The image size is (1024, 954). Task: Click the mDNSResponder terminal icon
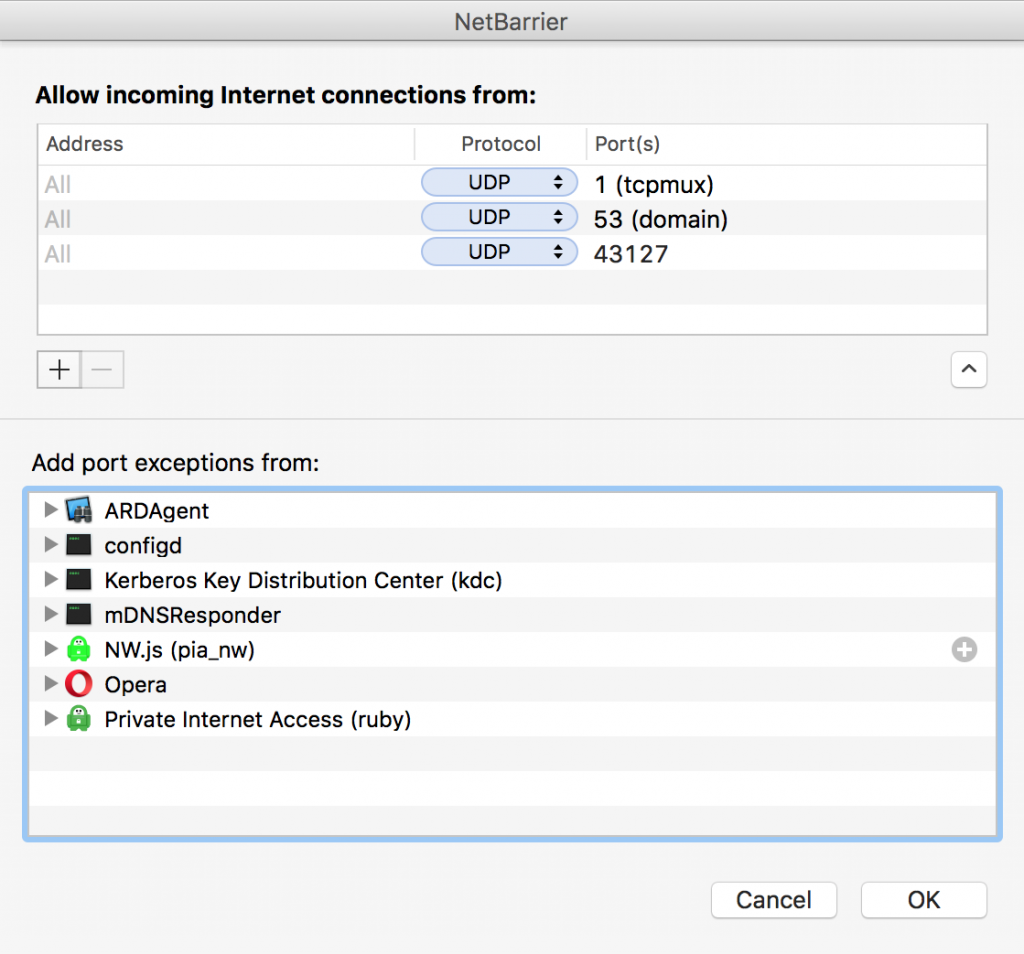pos(78,614)
